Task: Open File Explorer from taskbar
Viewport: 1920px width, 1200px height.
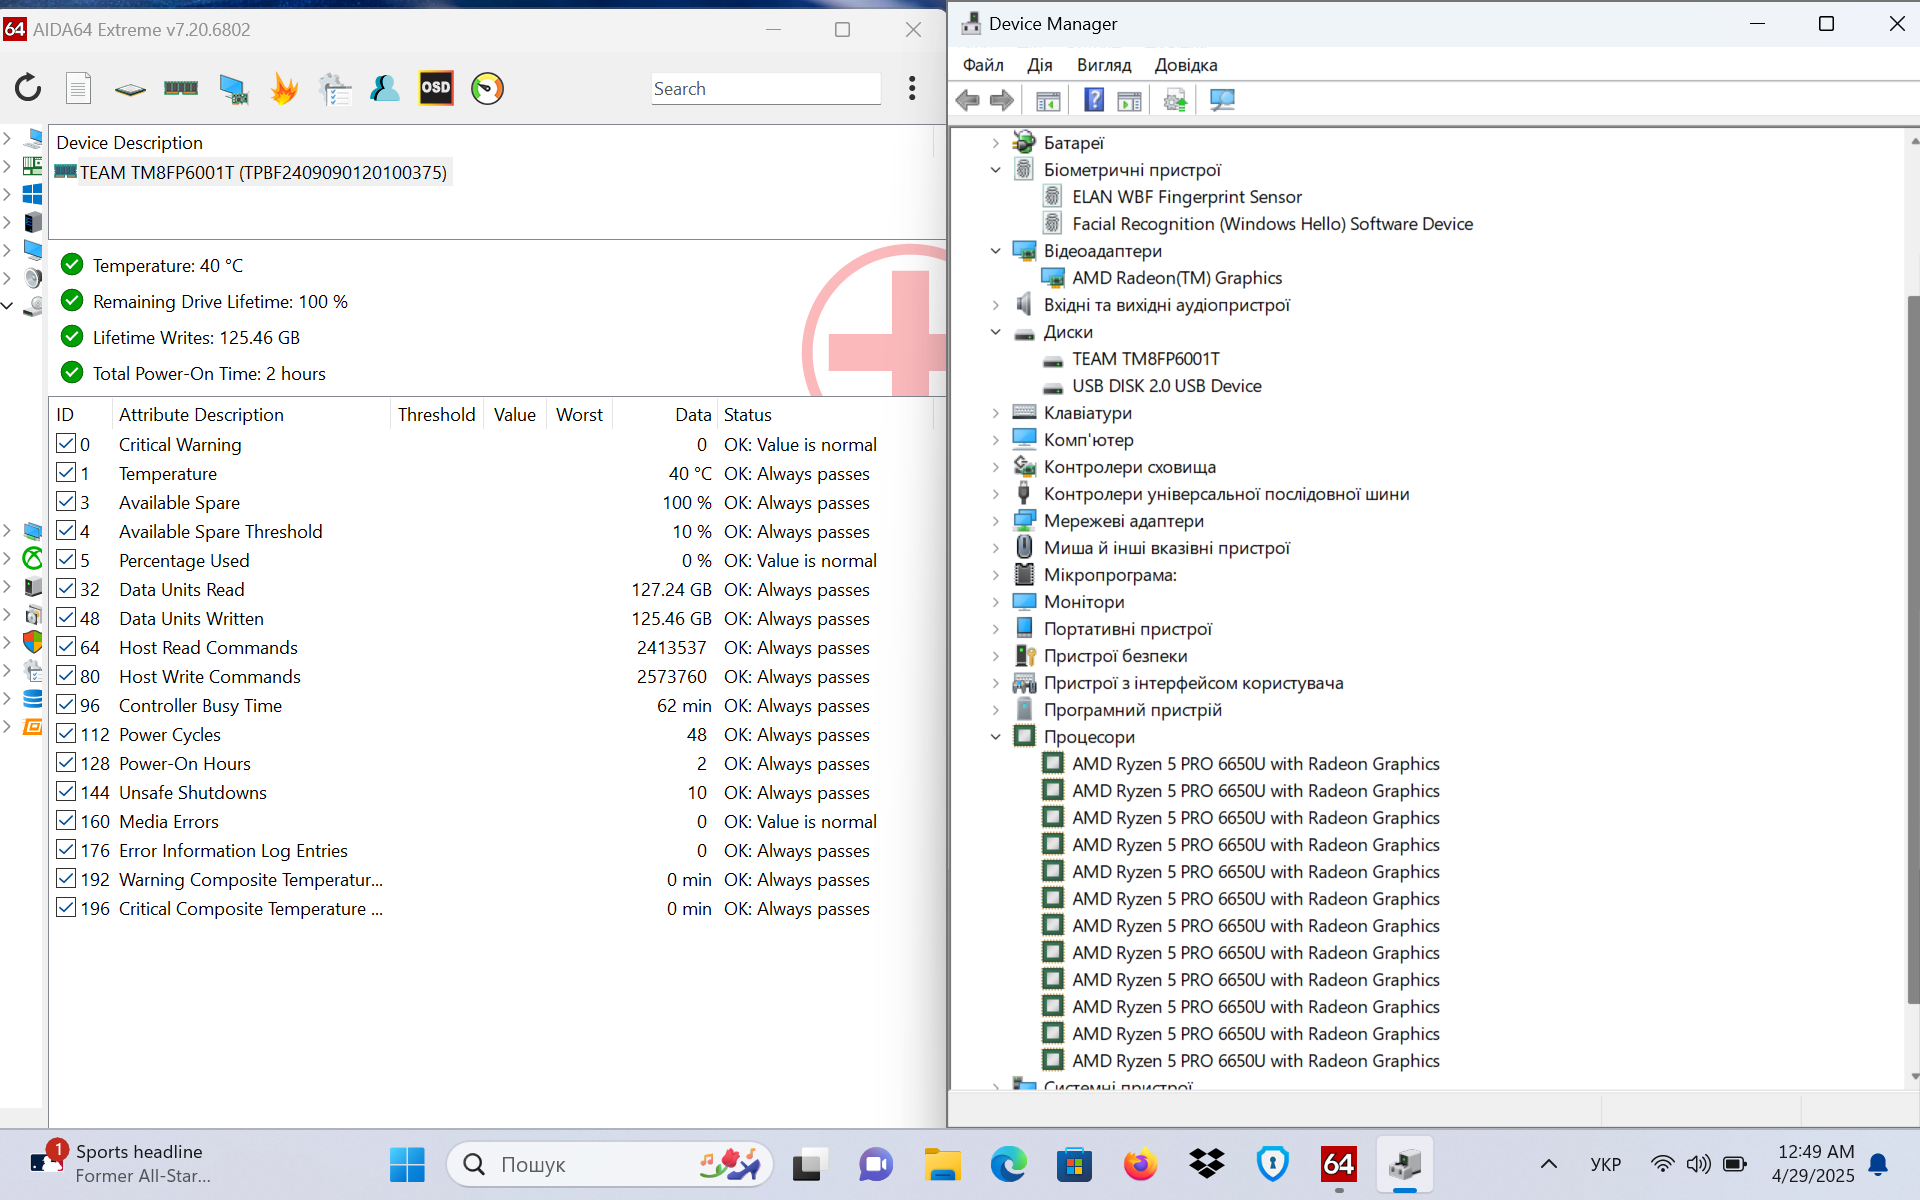Action: tap(942, 1164)
